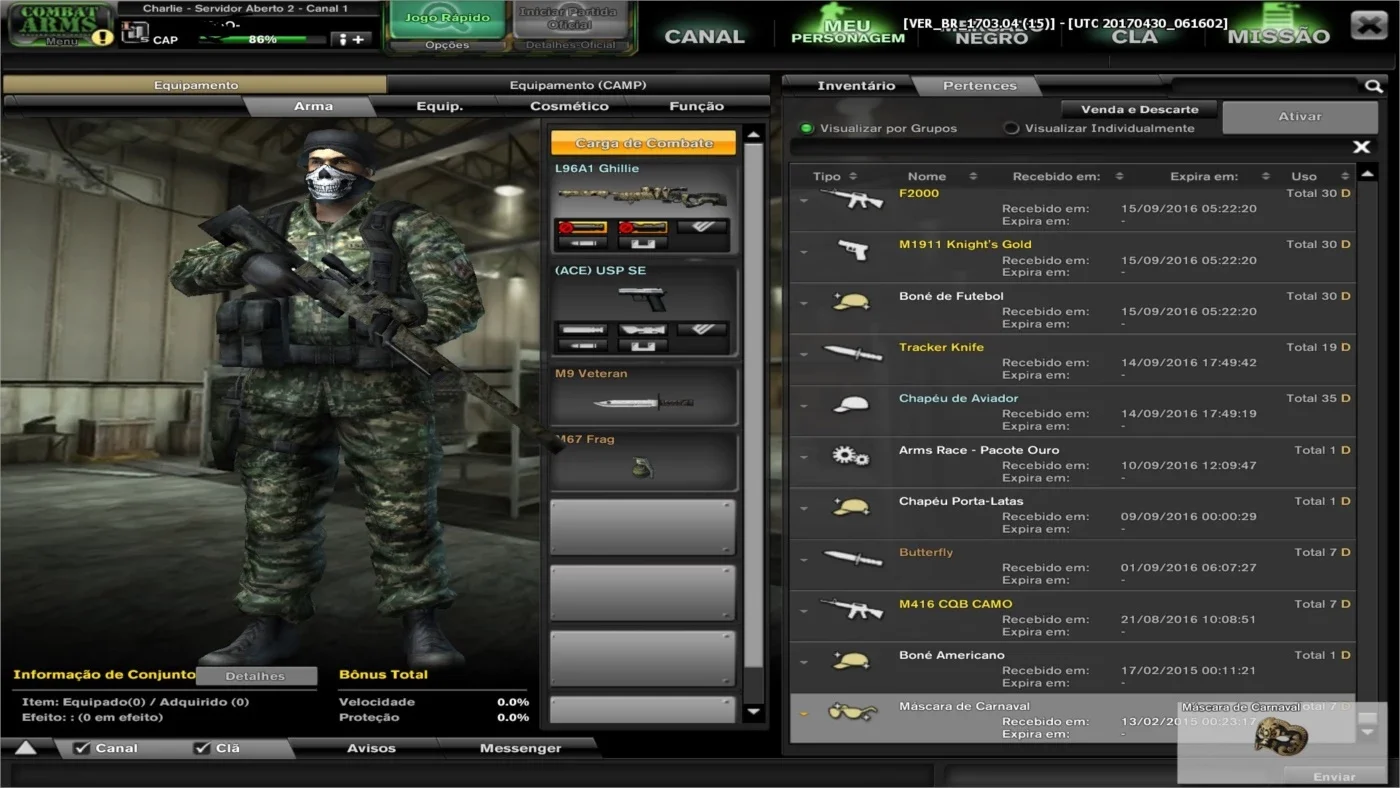The image size is (1400, 788).
Task: Open the Detalhes set info button
Action: coord(255,676)
